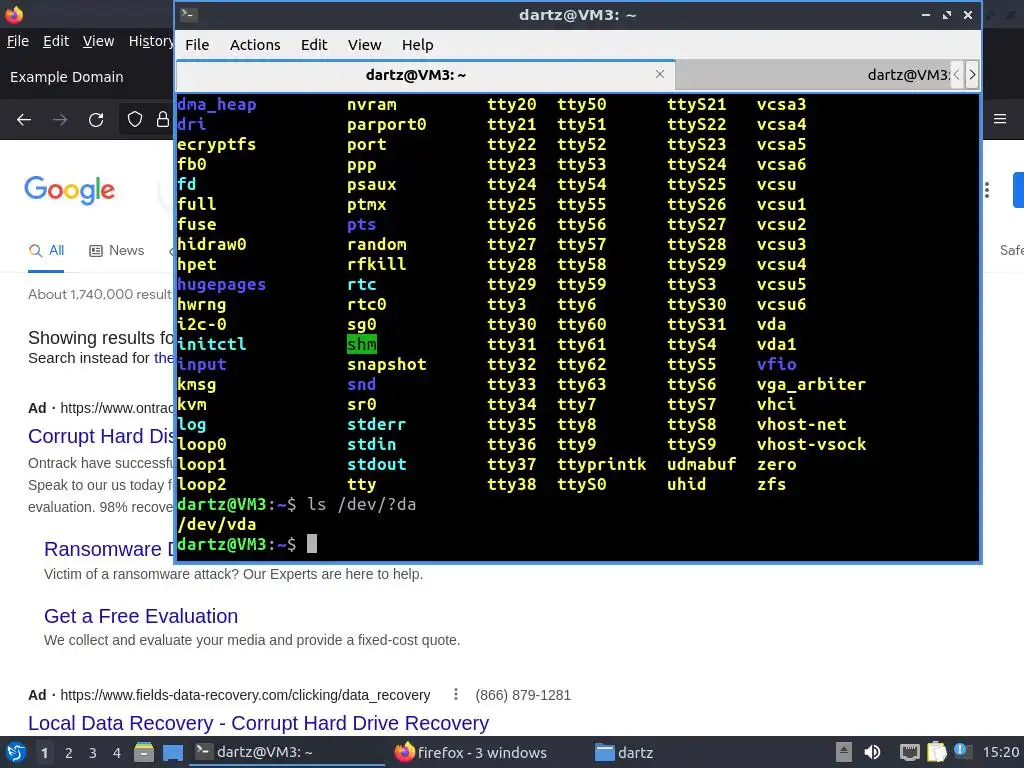Activate dartz@VM3 terminal taskbar entry
This screenshot has height=768, width=1024.
pyautogui.click(x=287, y=752)
